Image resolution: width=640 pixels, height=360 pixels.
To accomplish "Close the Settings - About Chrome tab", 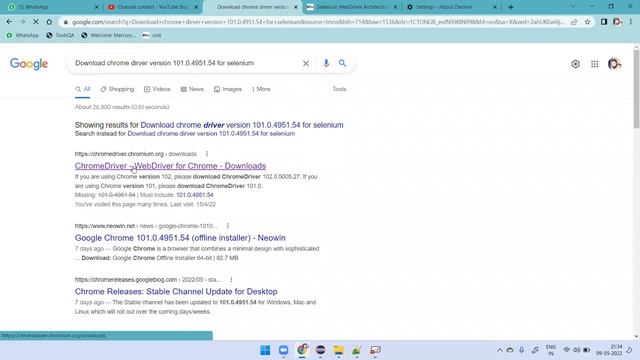I will click(495, 7).
